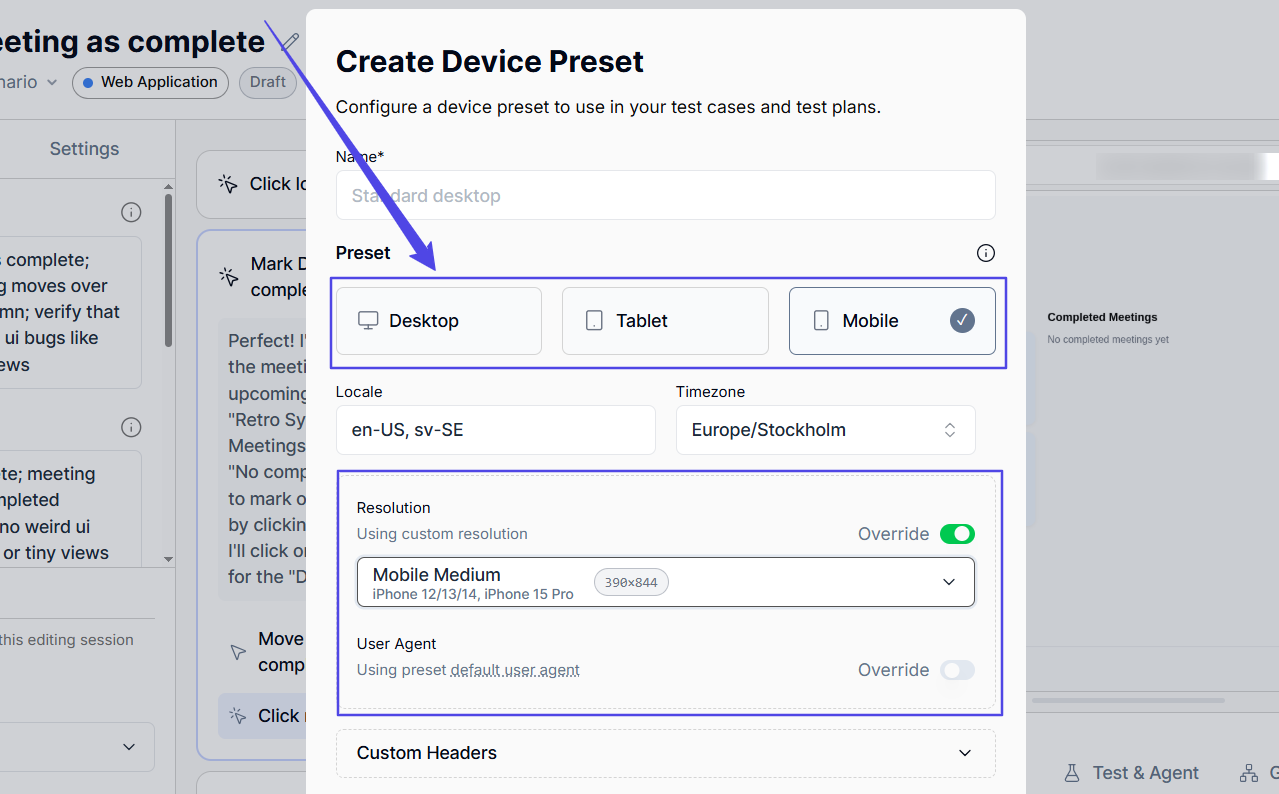Click the Web Application badge
This screenshot has height=794, width=1279.
[150, 83]
